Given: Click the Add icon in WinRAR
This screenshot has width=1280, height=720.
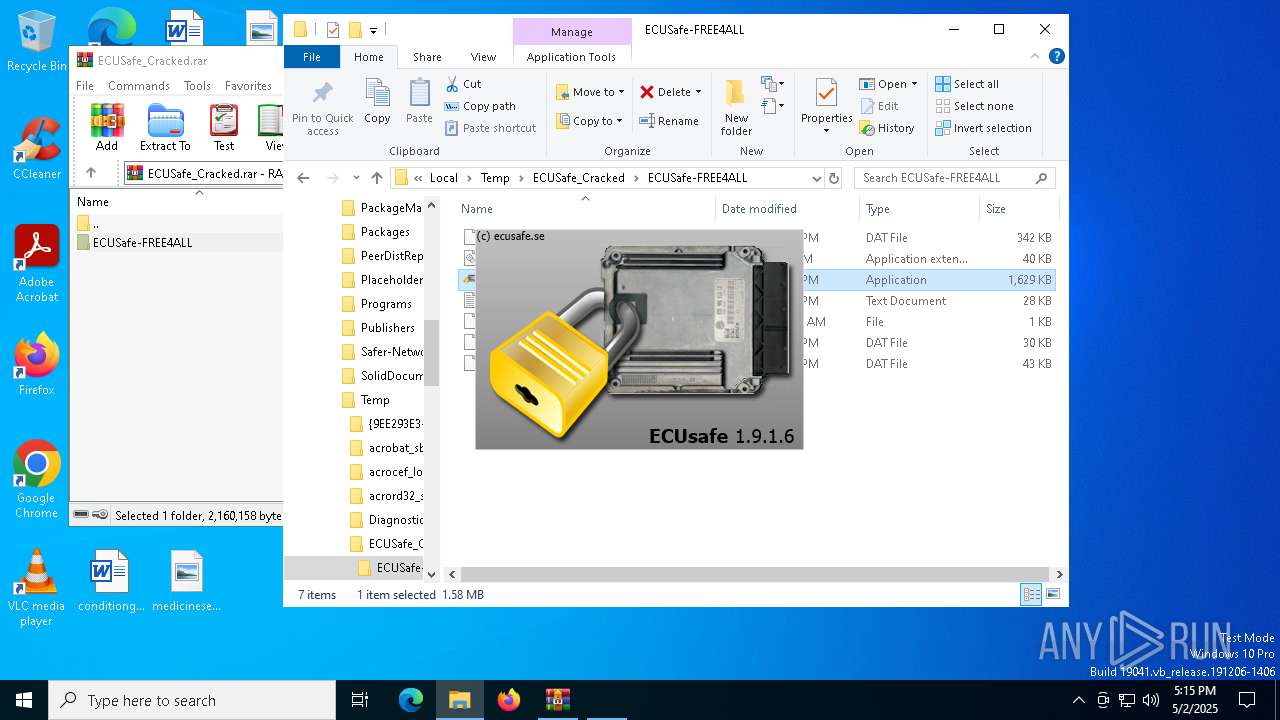Looking at the screenshot, I should (x=107, y=127).
